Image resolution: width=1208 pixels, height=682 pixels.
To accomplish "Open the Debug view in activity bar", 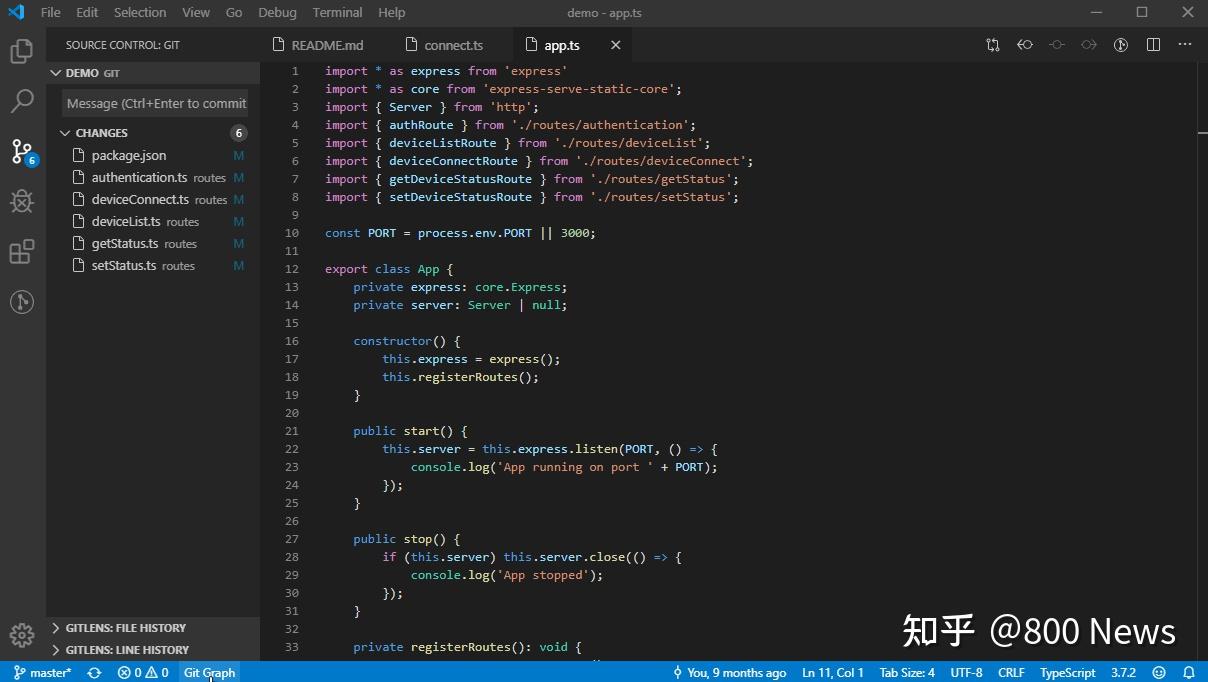I will (x=22, y=201).
